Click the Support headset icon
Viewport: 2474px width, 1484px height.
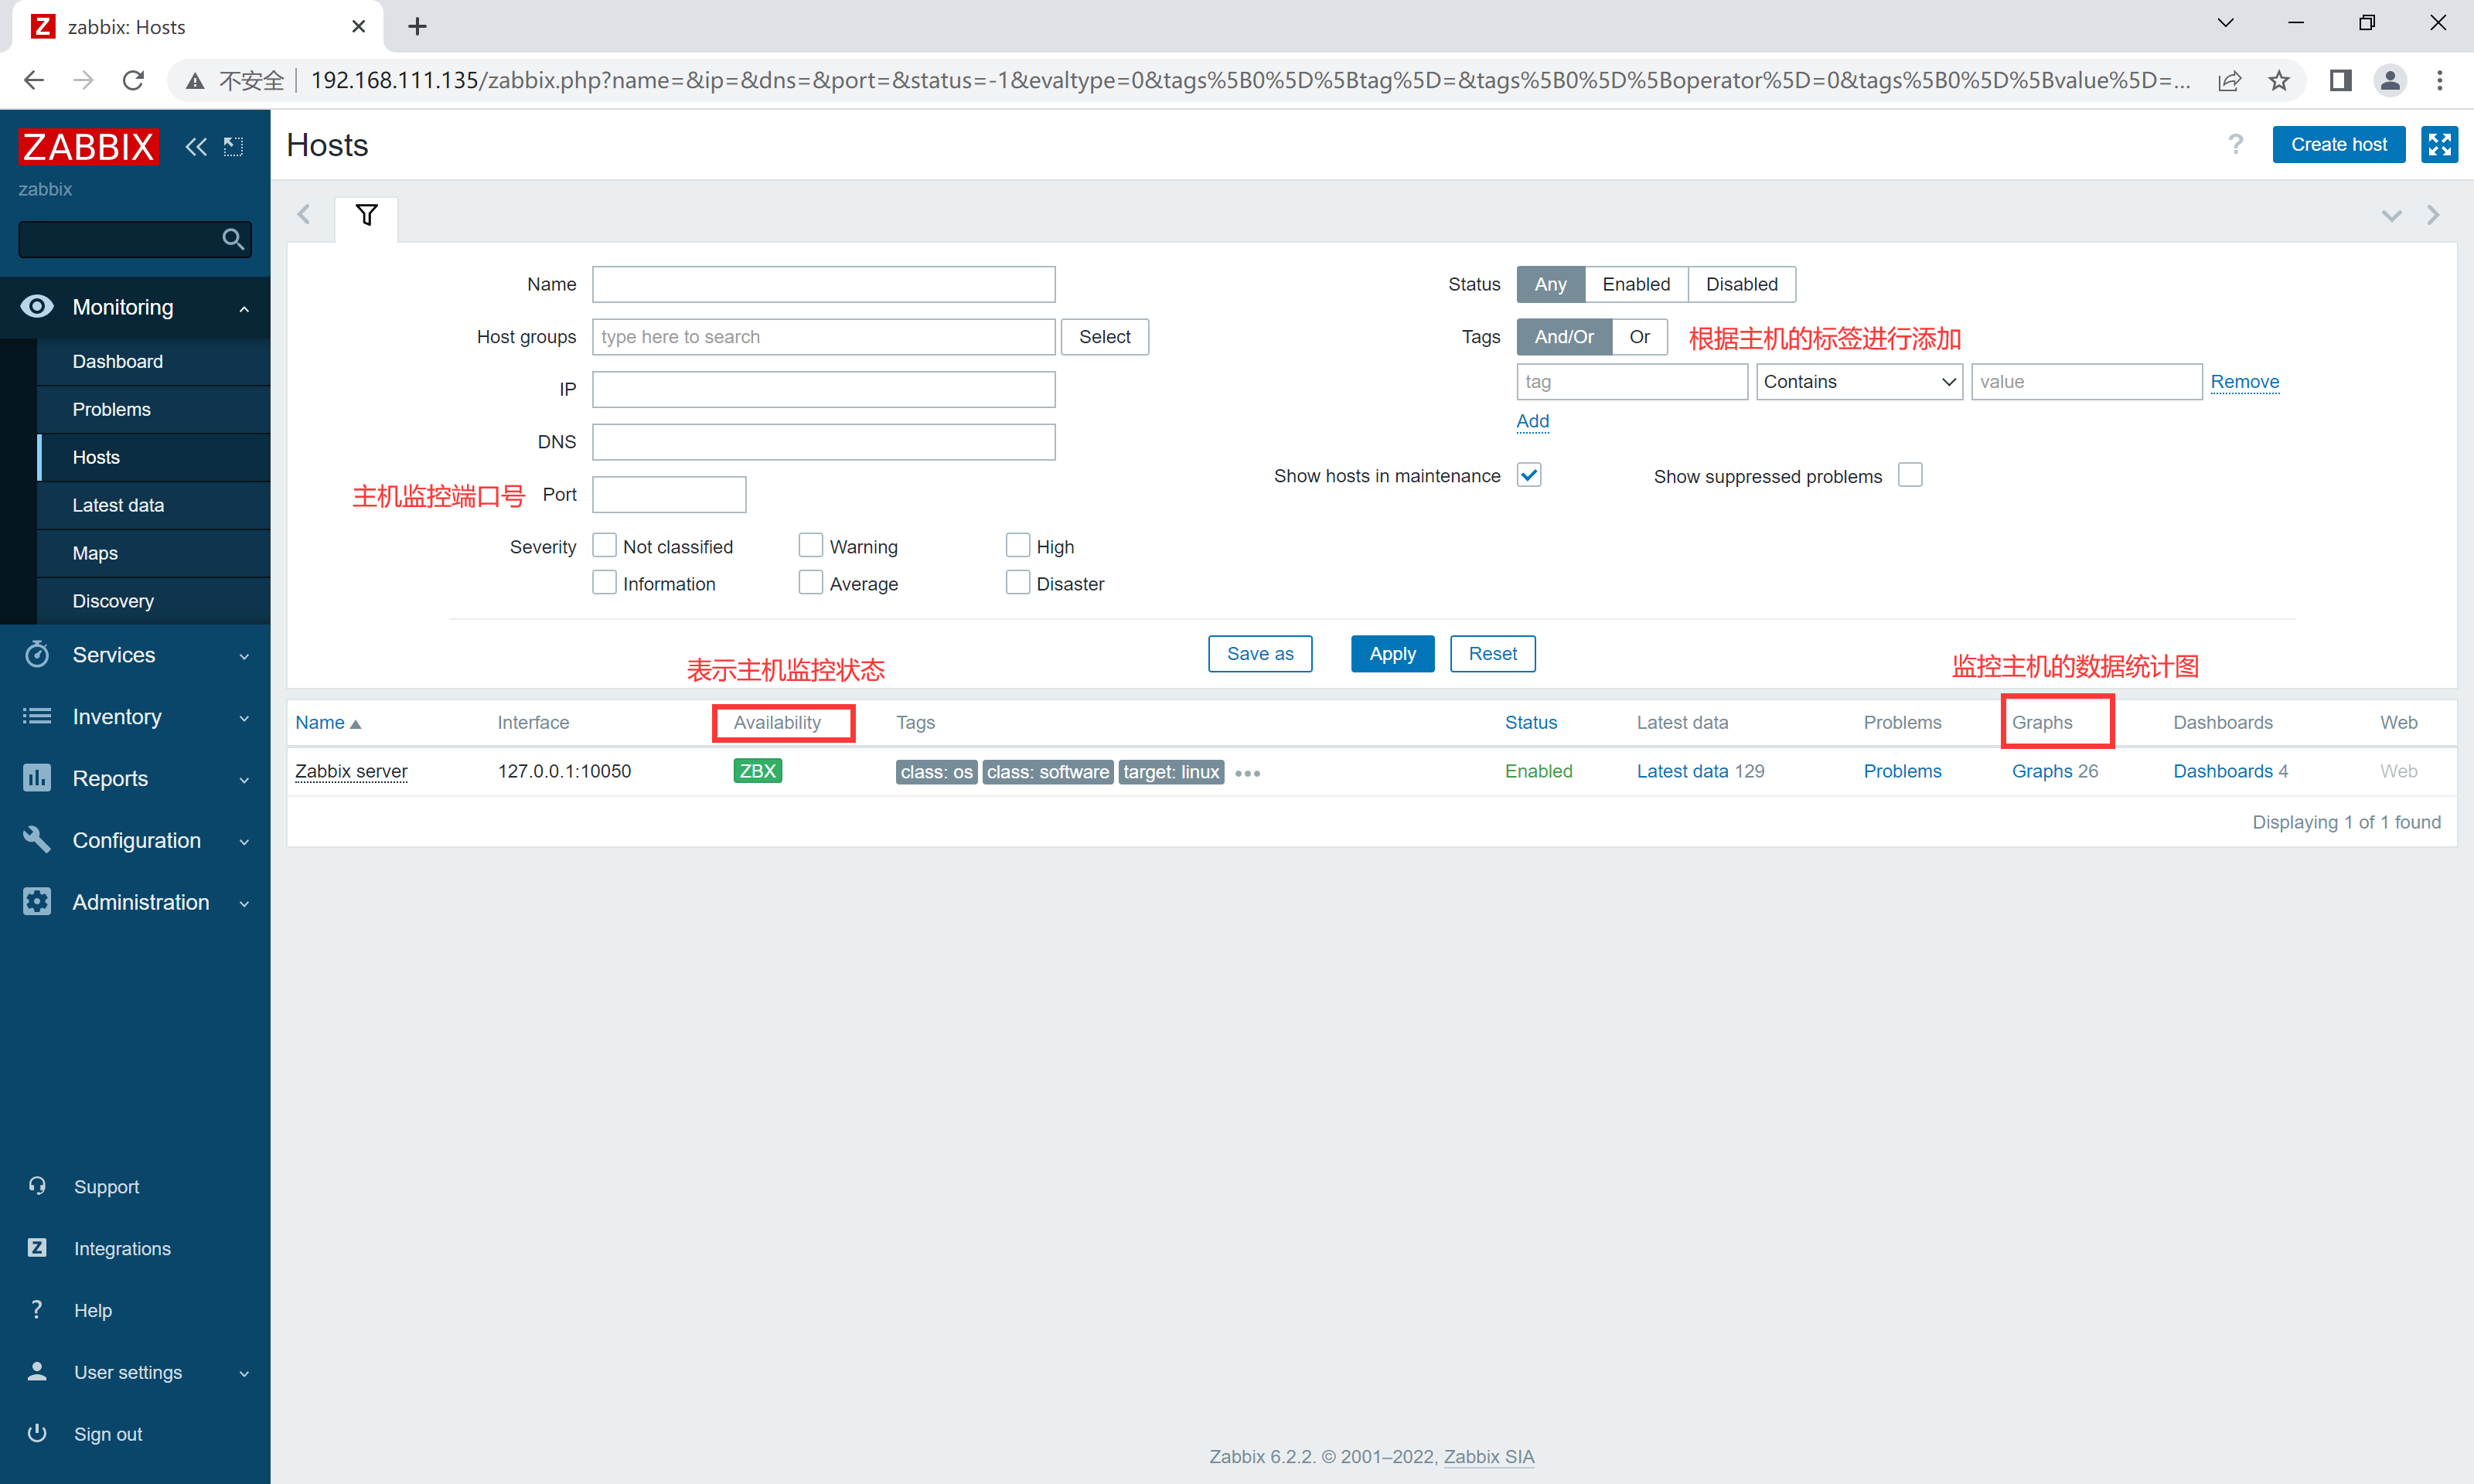[37, 1186]
